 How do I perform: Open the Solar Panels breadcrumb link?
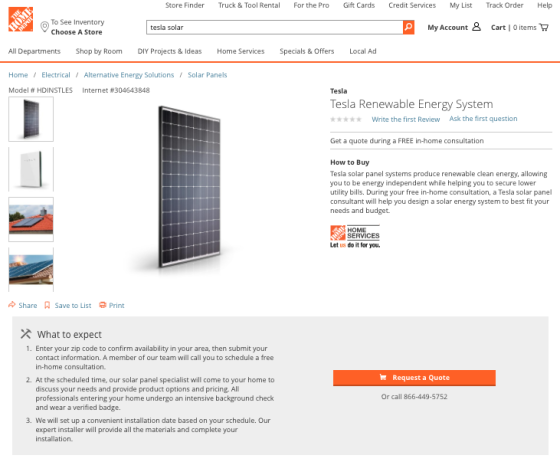[x=207, y=75]
